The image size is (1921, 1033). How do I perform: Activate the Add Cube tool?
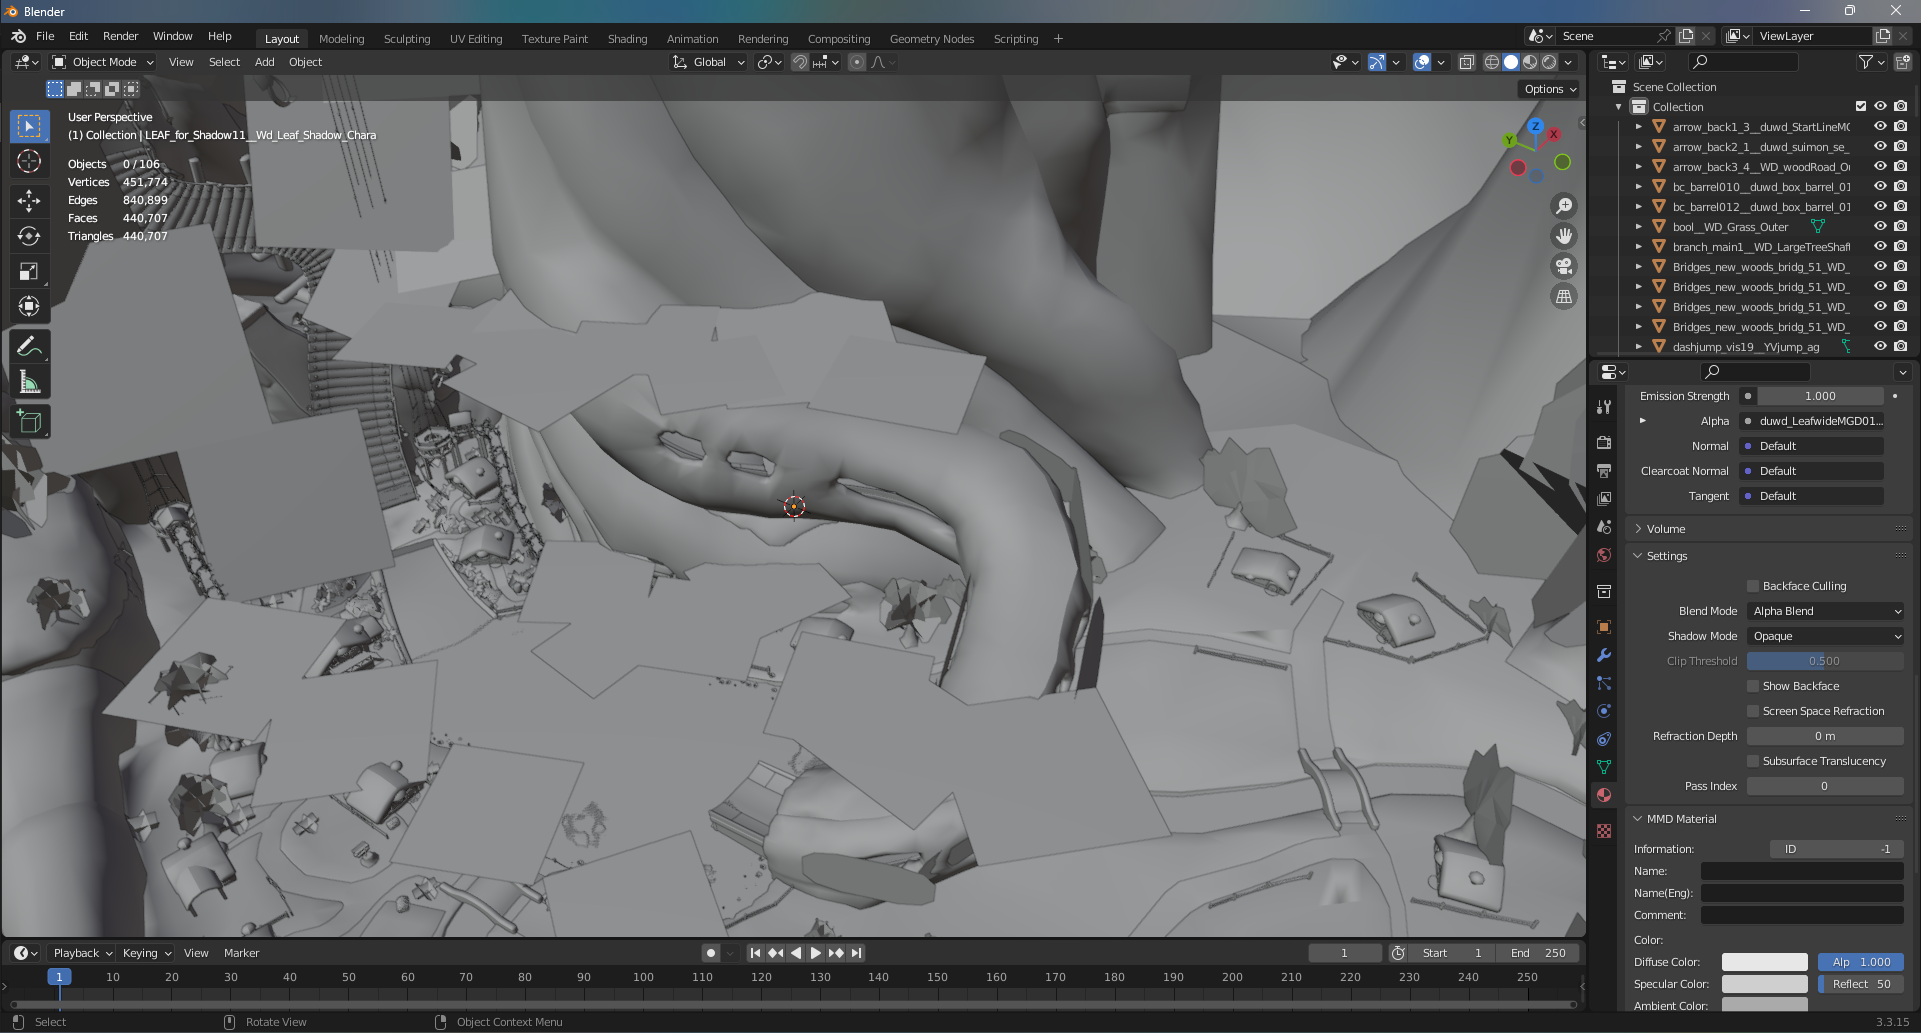(29, 421)
